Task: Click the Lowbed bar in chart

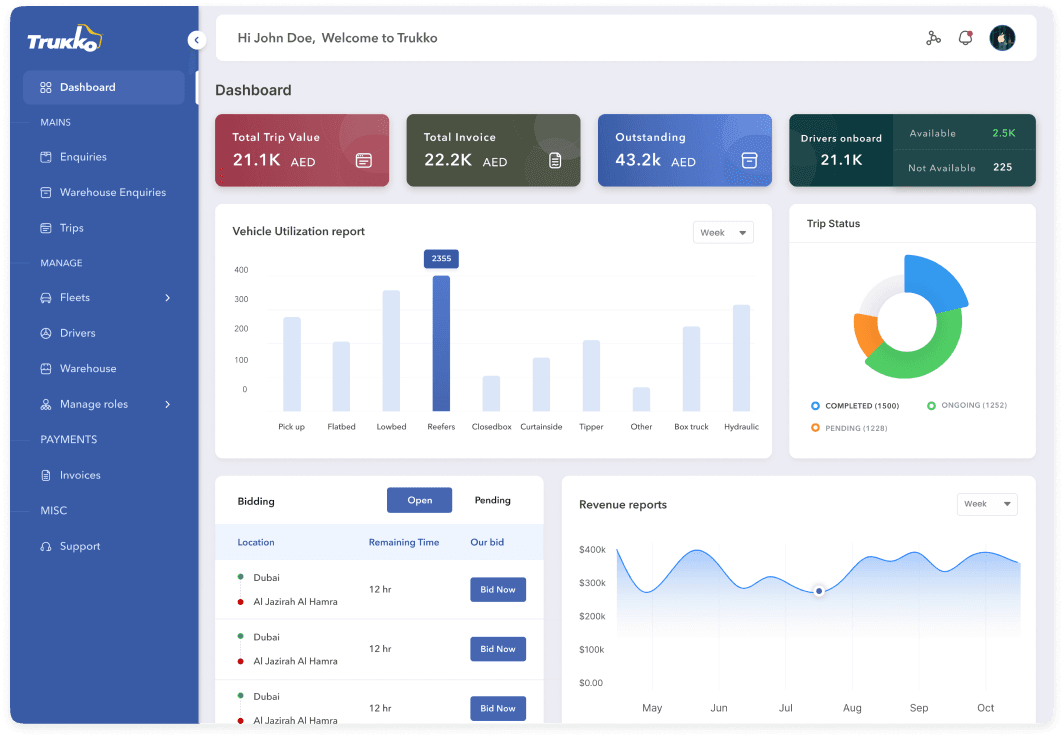Action: [x=391, y=351]
